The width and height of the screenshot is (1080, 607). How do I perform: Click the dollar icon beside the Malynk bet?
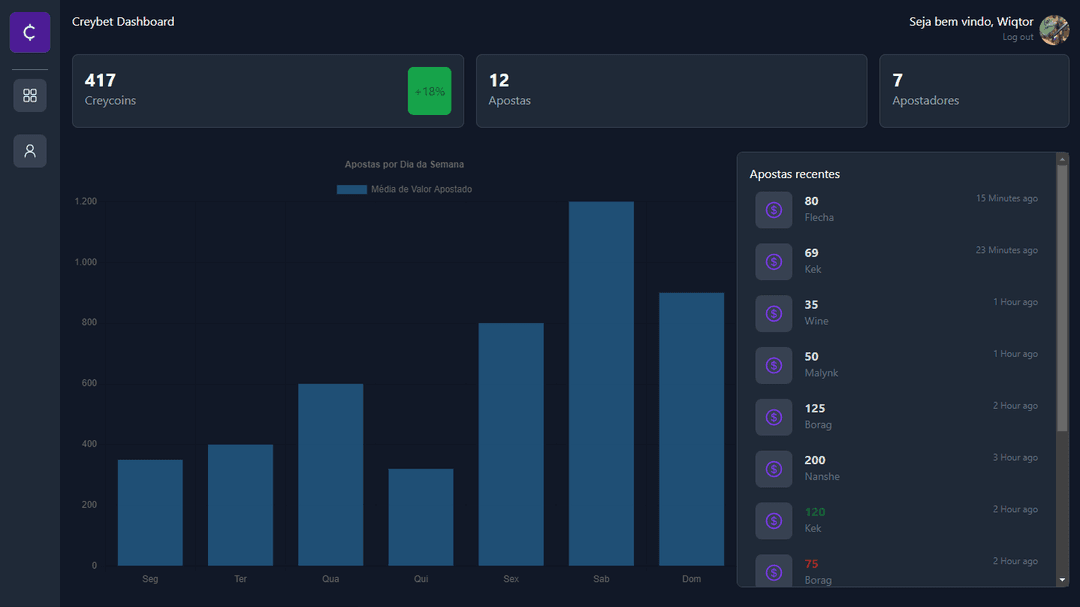pos(773,365)
